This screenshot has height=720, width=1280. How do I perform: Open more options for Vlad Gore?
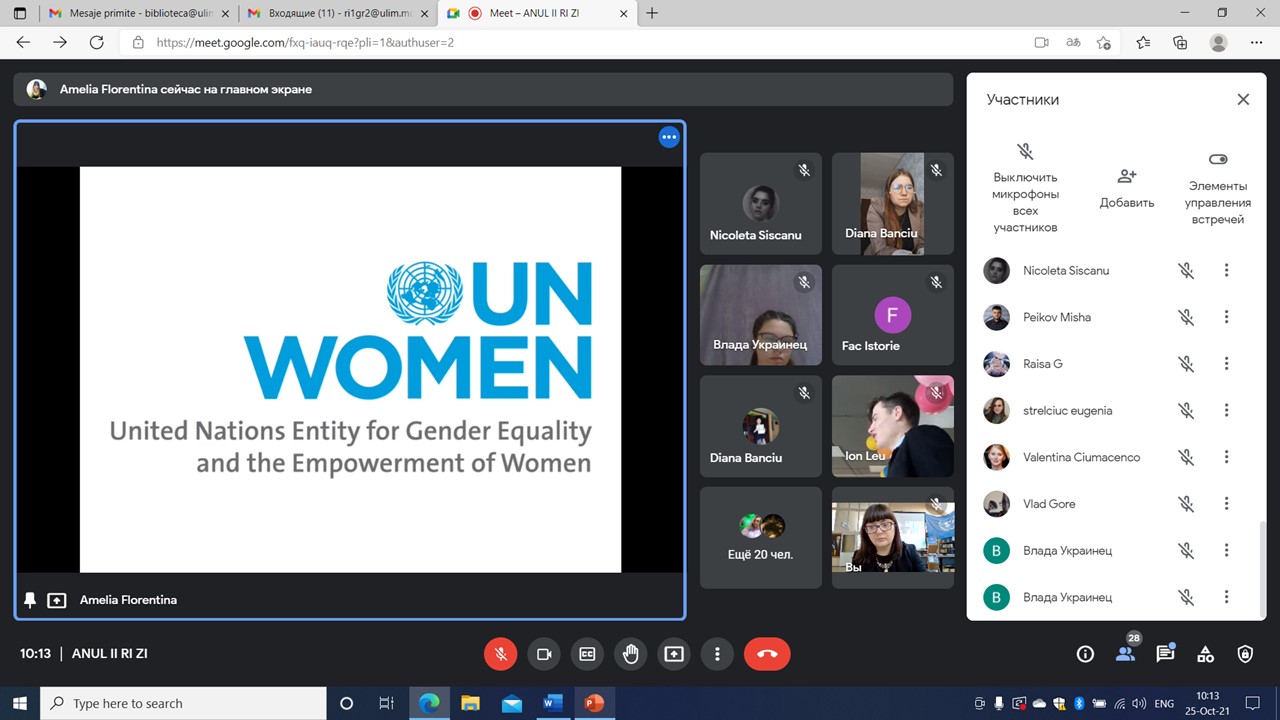pos(1226,504)
